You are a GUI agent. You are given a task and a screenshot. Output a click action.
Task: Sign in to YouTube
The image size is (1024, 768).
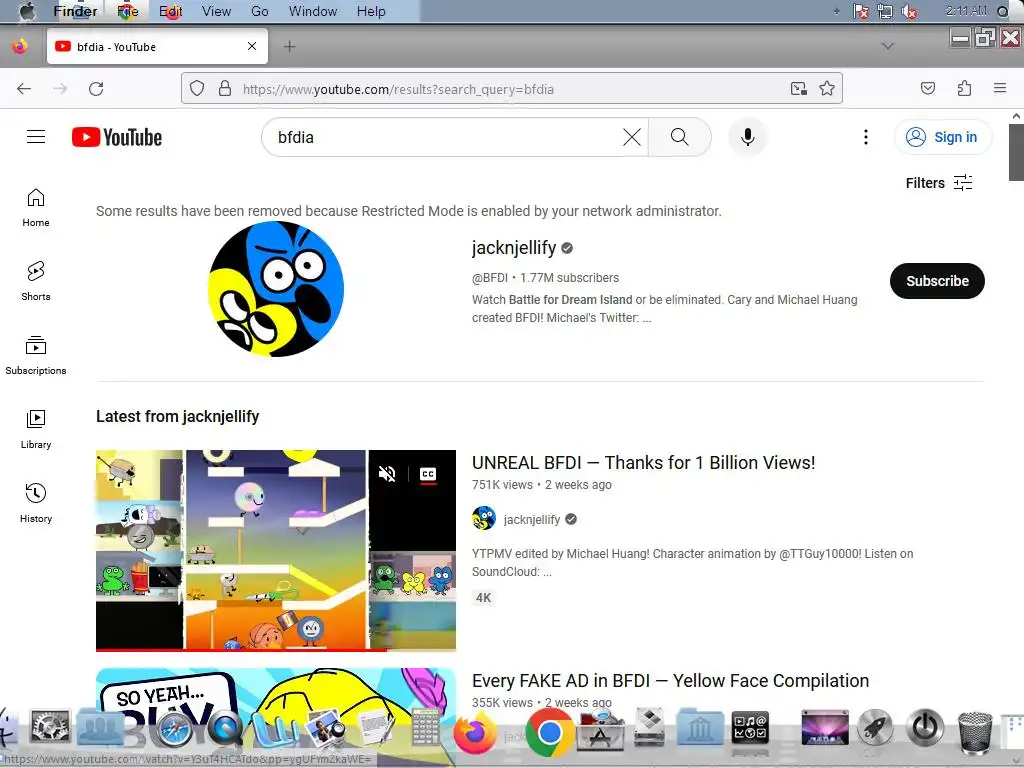coord(943,137)
